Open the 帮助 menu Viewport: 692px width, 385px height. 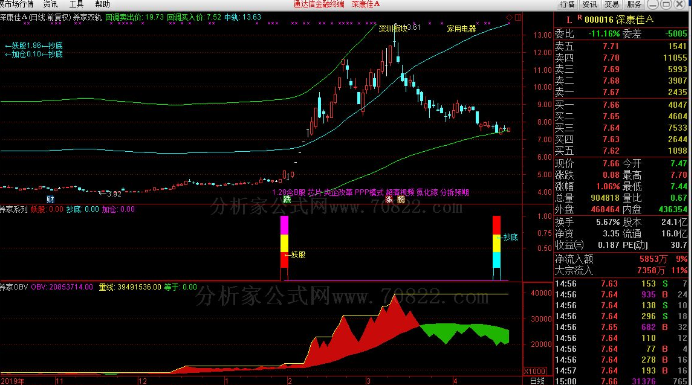click(x=102, y=4)
